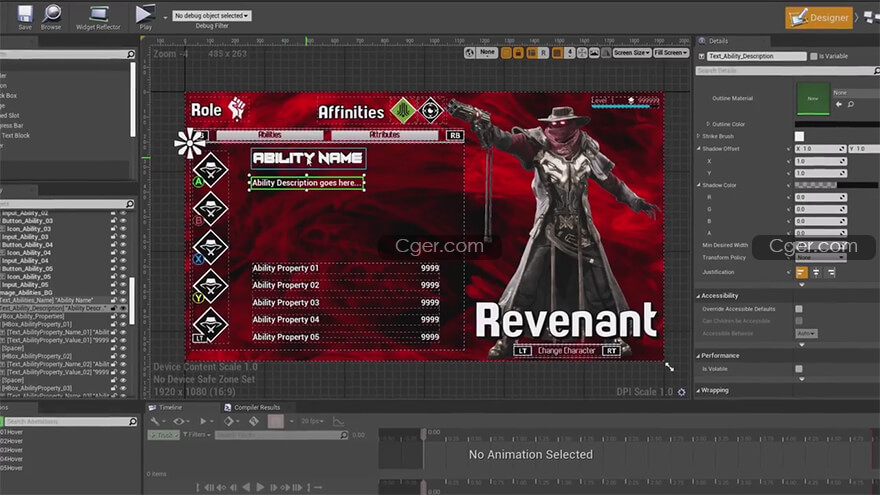Image resolution: width=880 pixels, height=495 pixels.
Task: Set justification to align left
Action: 801,273
